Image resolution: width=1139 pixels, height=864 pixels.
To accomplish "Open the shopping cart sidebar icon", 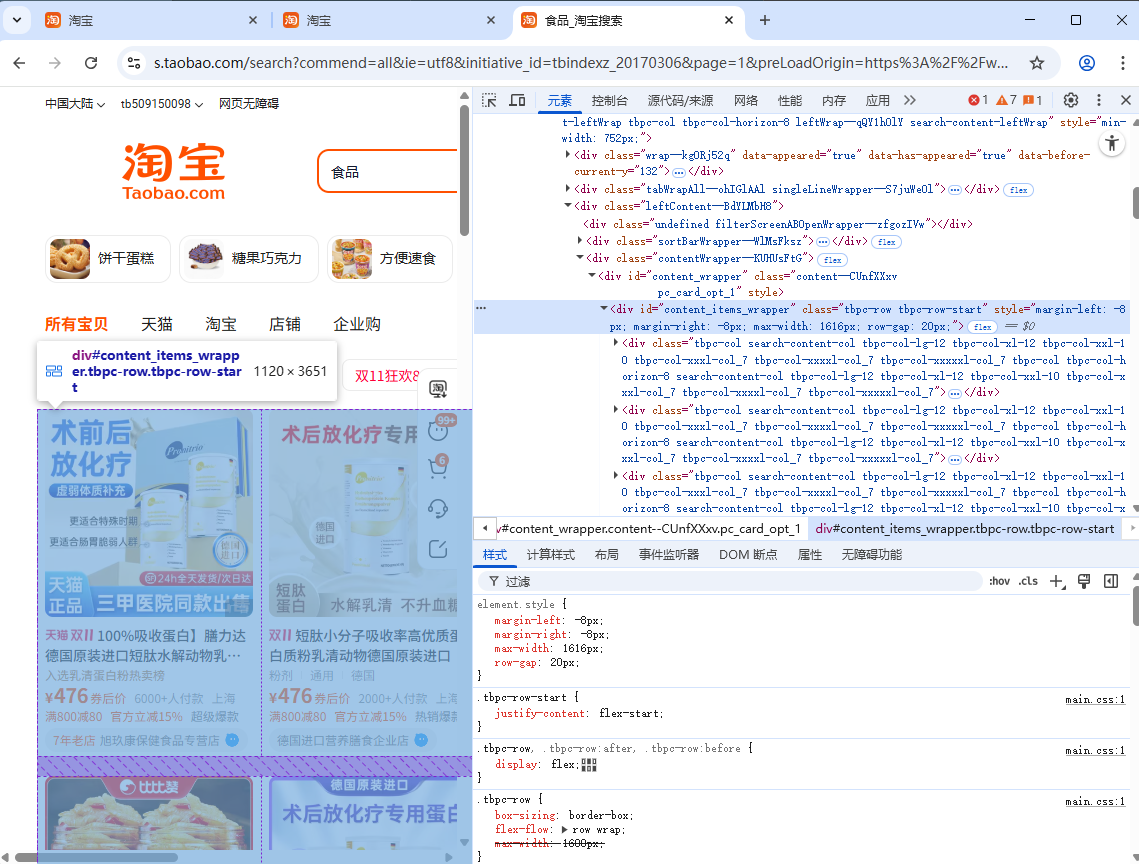I will (438, 467).
